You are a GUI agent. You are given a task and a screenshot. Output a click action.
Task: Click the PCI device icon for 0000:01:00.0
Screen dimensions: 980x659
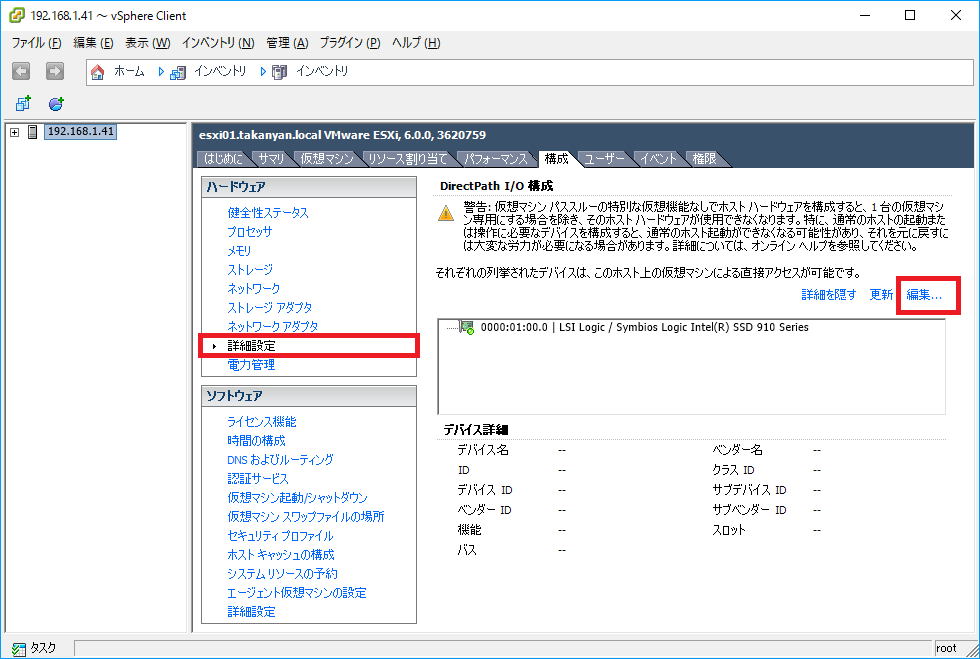pyautogui.click(x=468, y=327)
